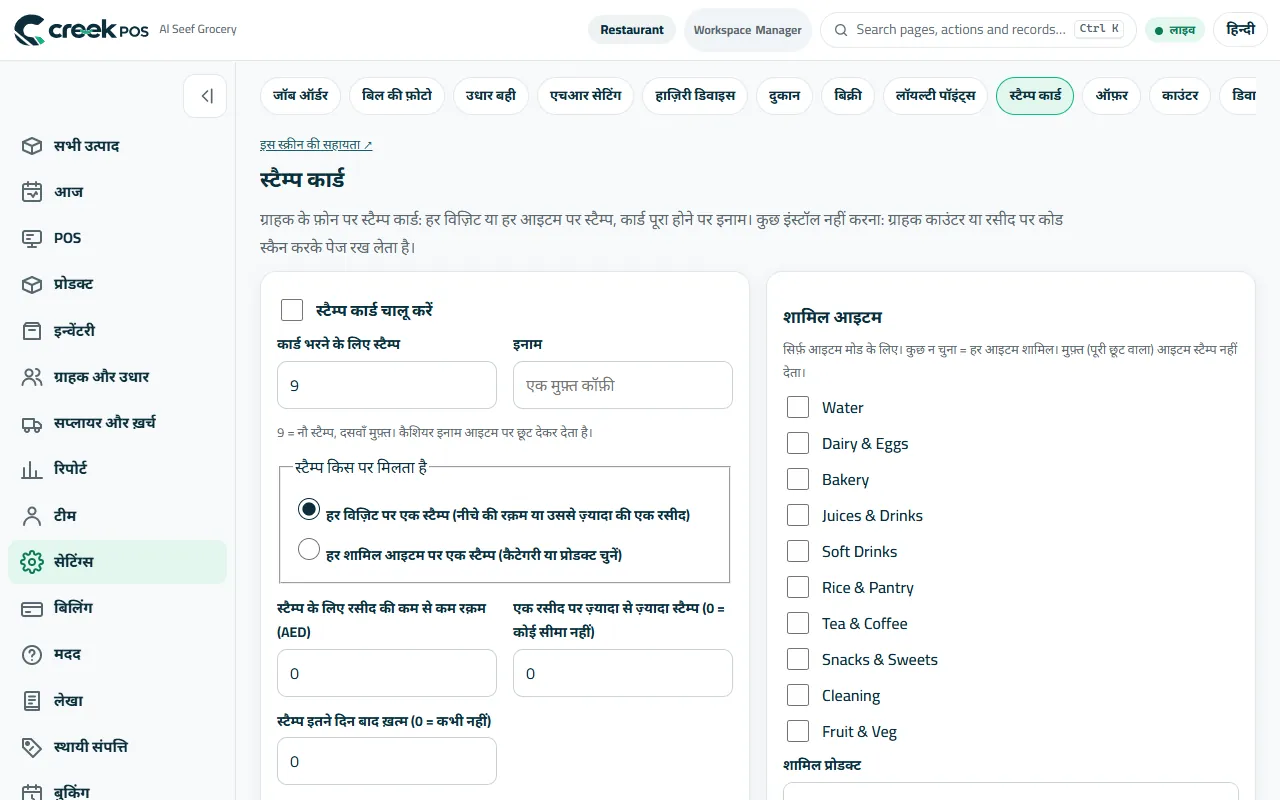Click the Restaurant button
Screen dimensions: 1280x800
pyautogui.click(x=632, y=30)
